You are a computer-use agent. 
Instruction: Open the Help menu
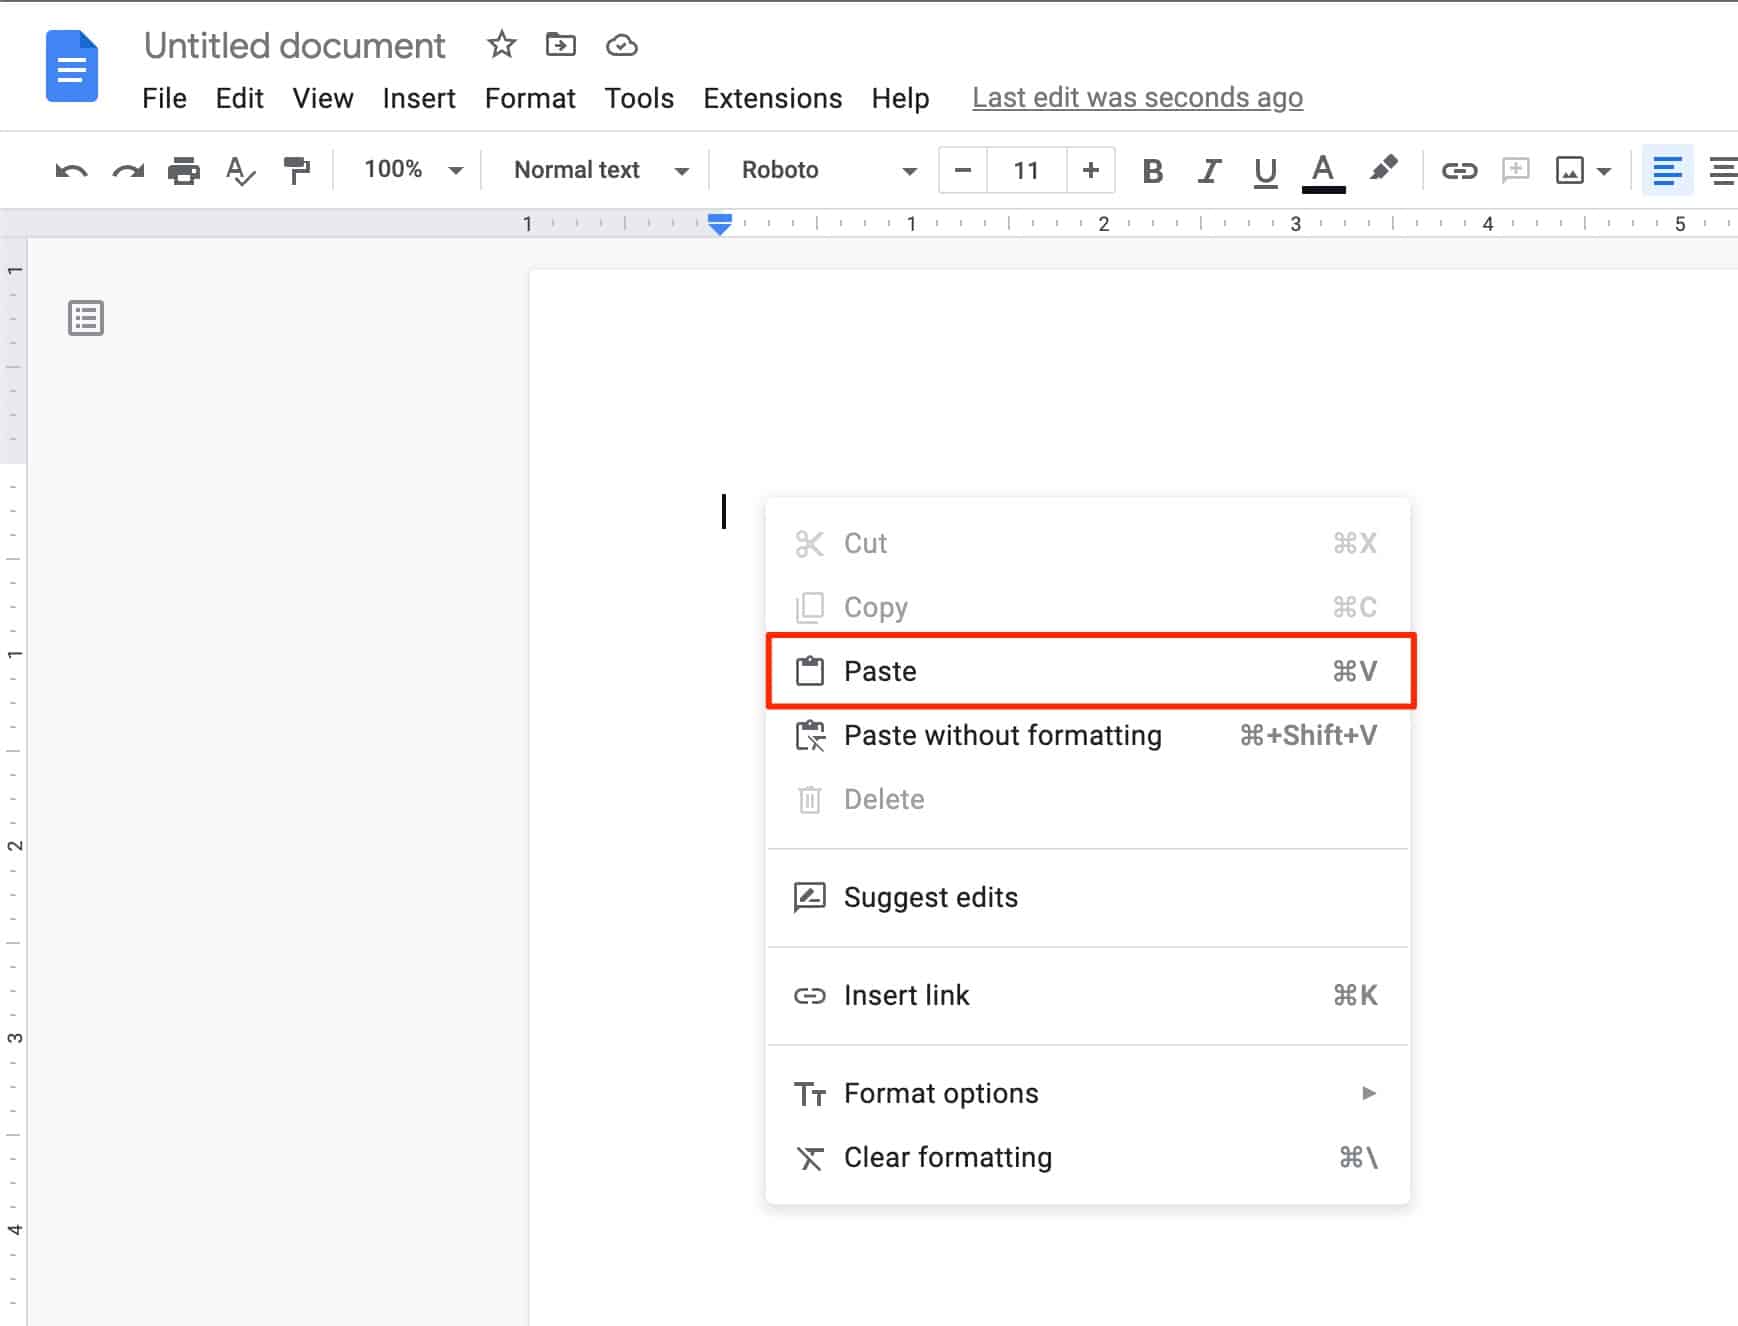point(900,98)
